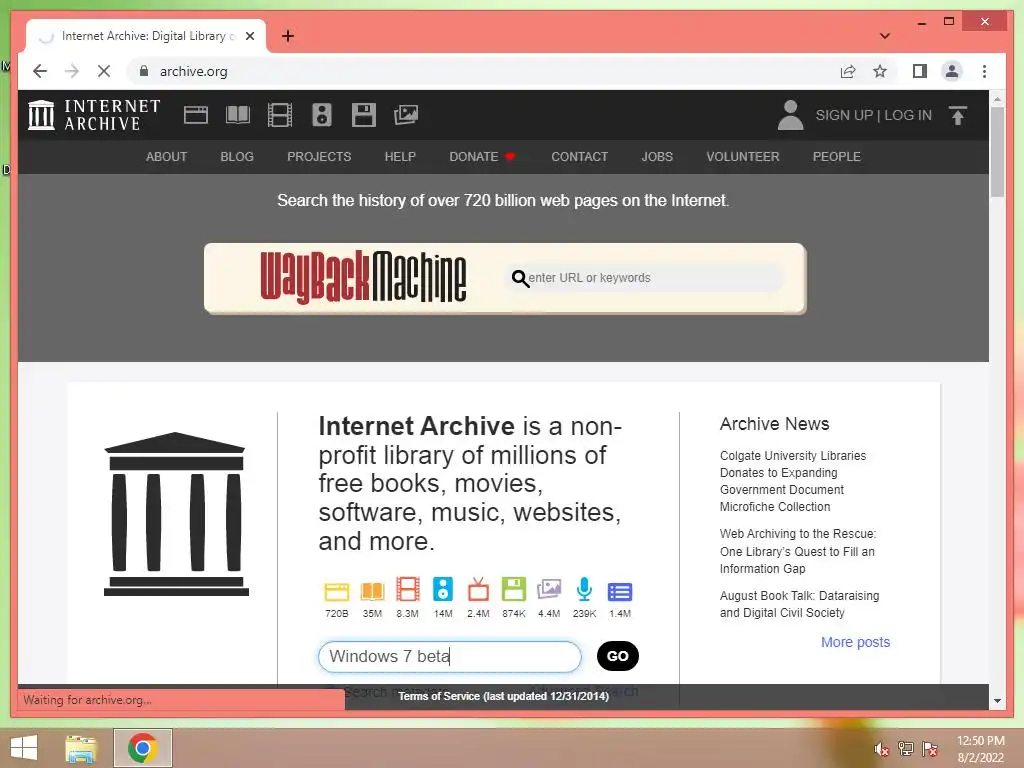
Task: Select the blue Audio icon labeled 14M
Action: click(x=443, y=589)
